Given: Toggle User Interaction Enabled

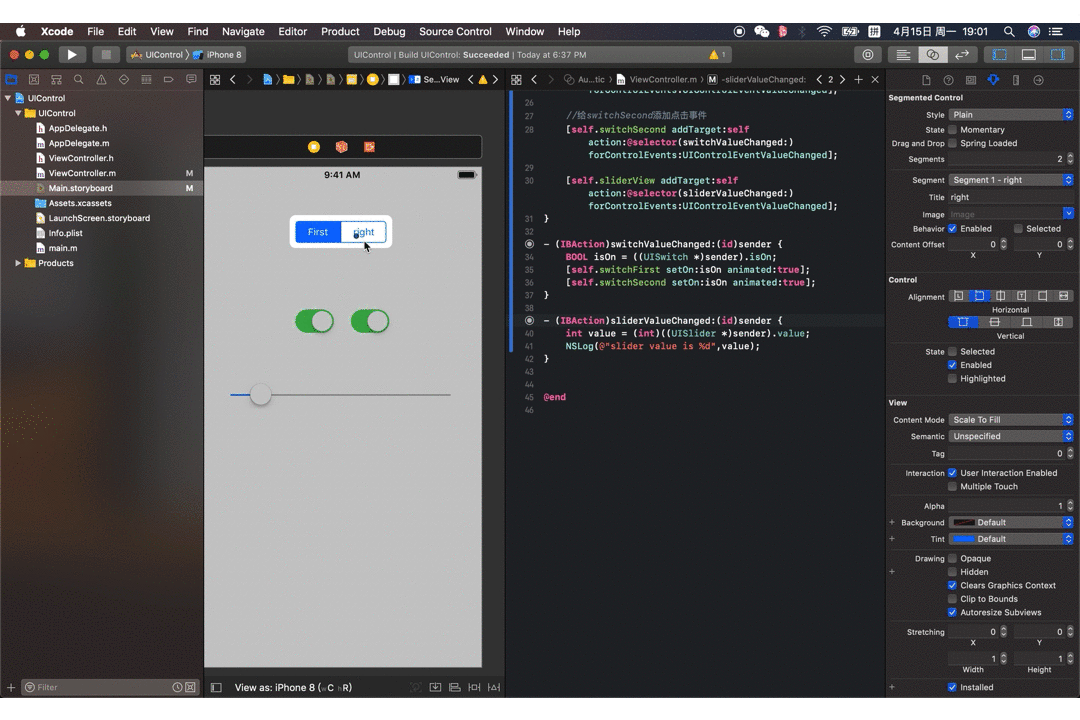Looking at the screenshot, I should pyautogui.click(x=953, y=473).
